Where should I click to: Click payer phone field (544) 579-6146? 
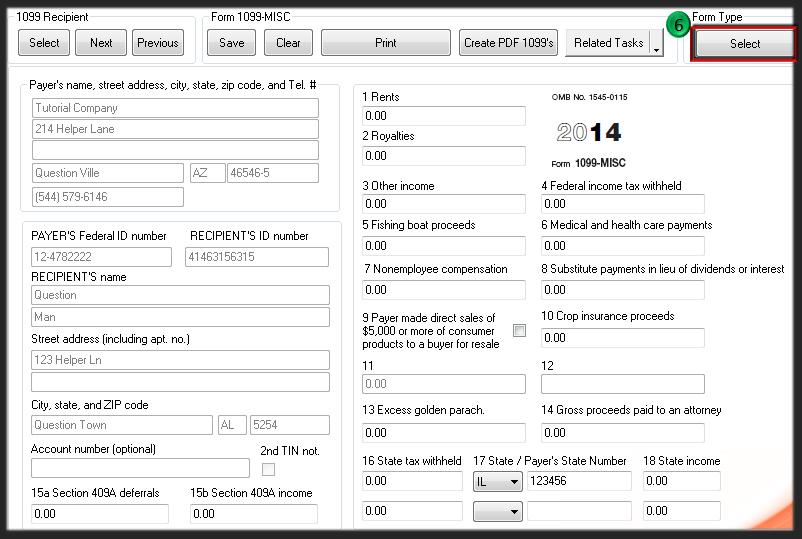click(107, 197)
